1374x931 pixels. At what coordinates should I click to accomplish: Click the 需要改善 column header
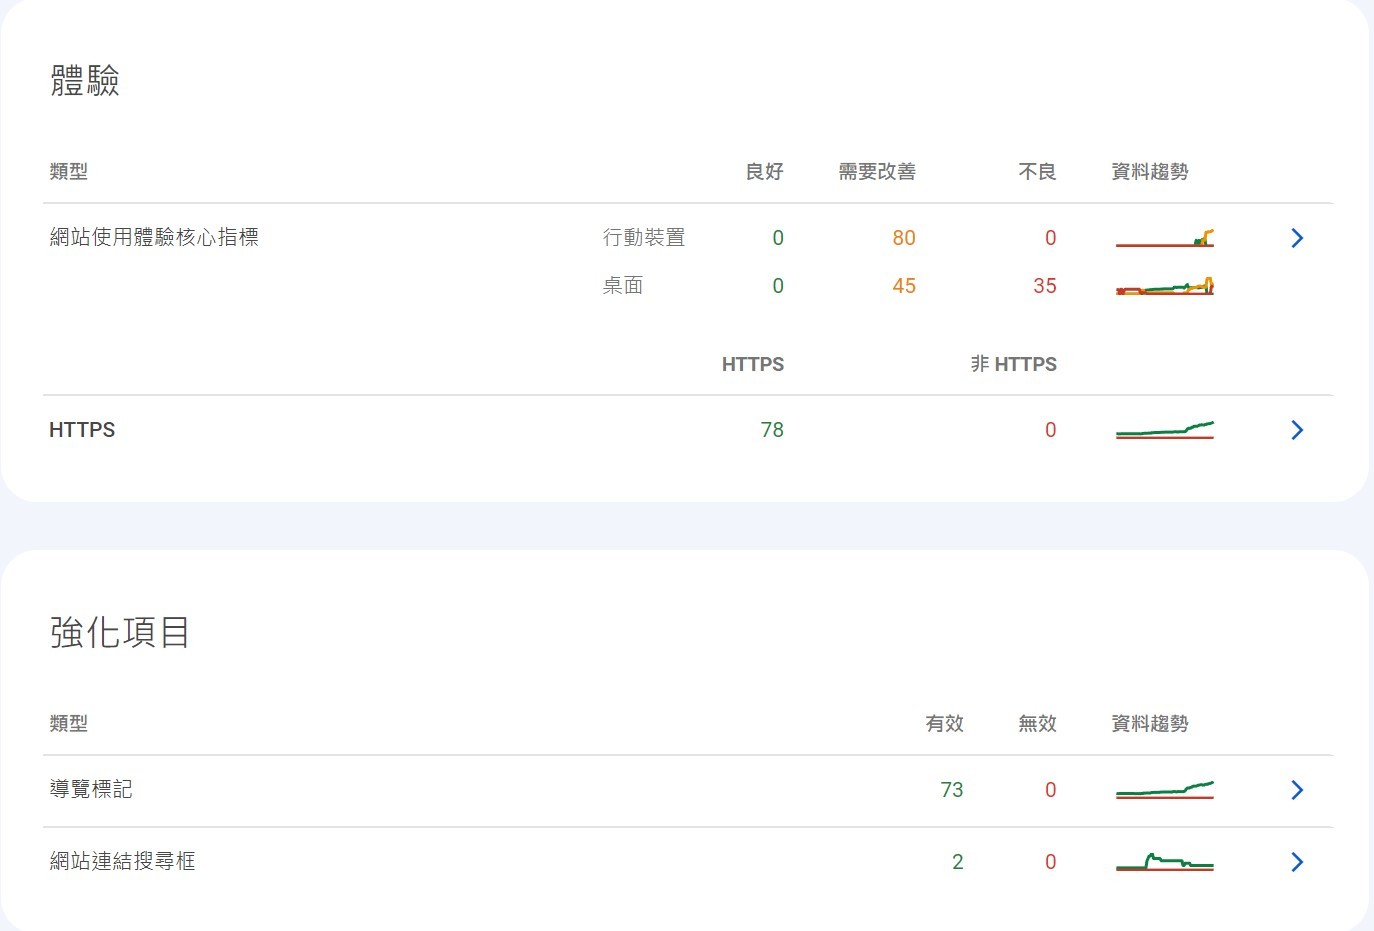coord(877,172)
